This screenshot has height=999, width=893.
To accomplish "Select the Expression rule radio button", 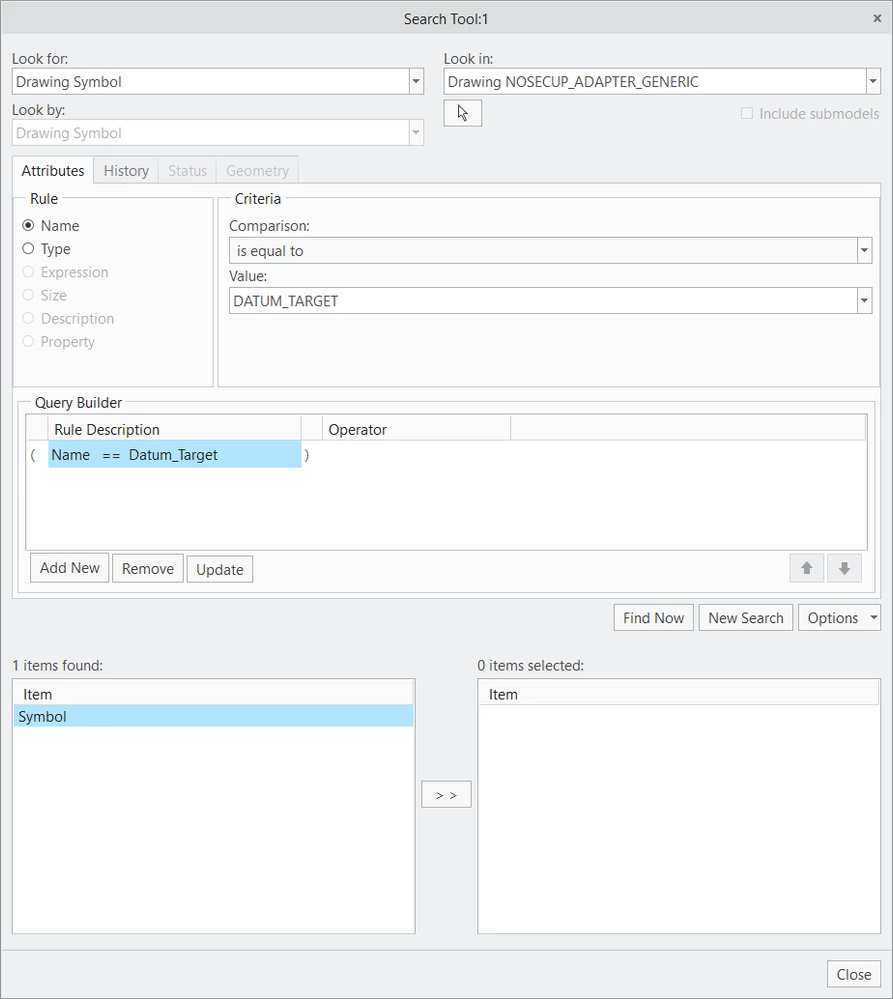I will (28, 272).
